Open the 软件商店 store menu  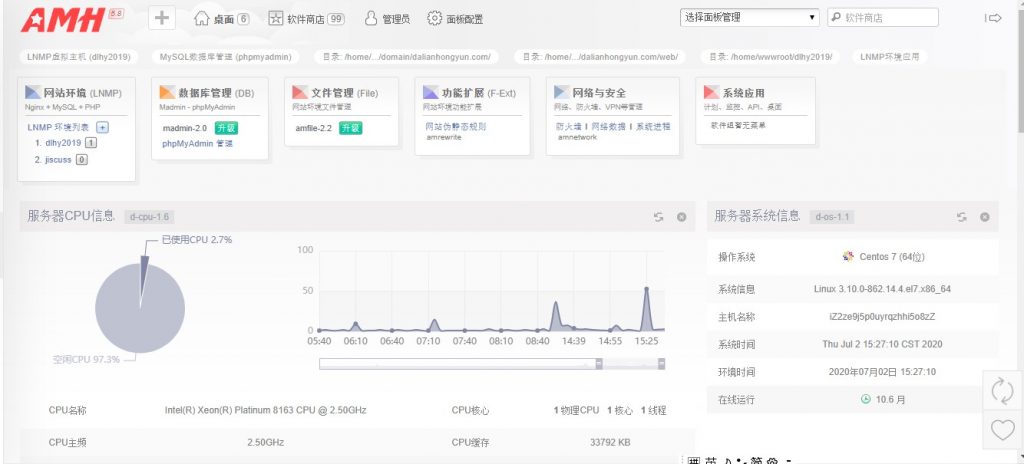[306, 19]
